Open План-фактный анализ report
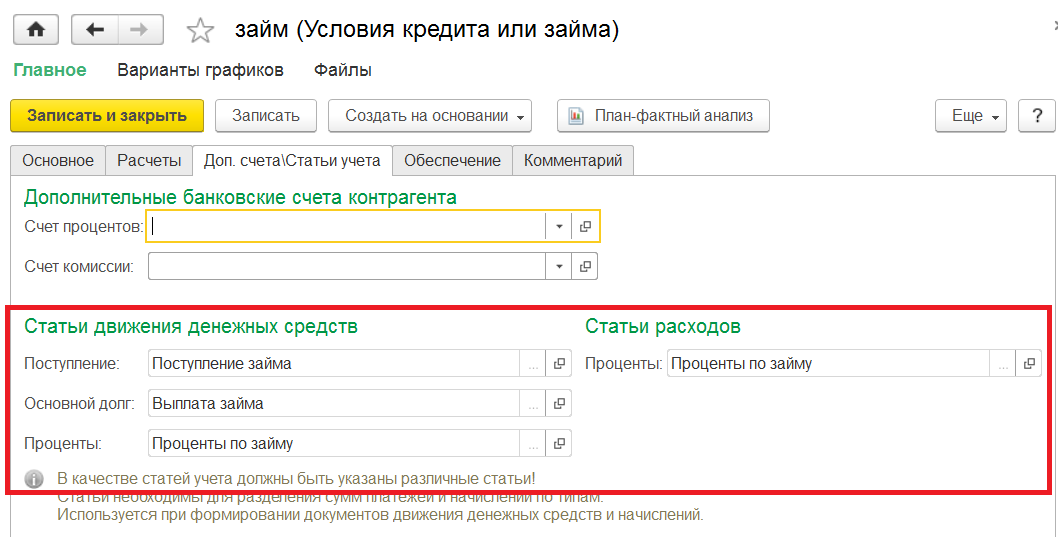This screenshot has height=537, width=1058. click(663, 116)
